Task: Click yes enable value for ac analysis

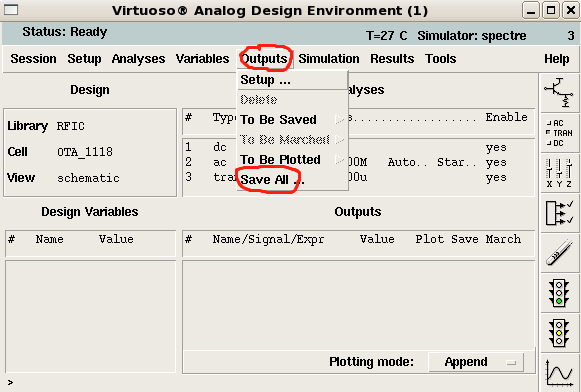Action: (x=496, y=162)
